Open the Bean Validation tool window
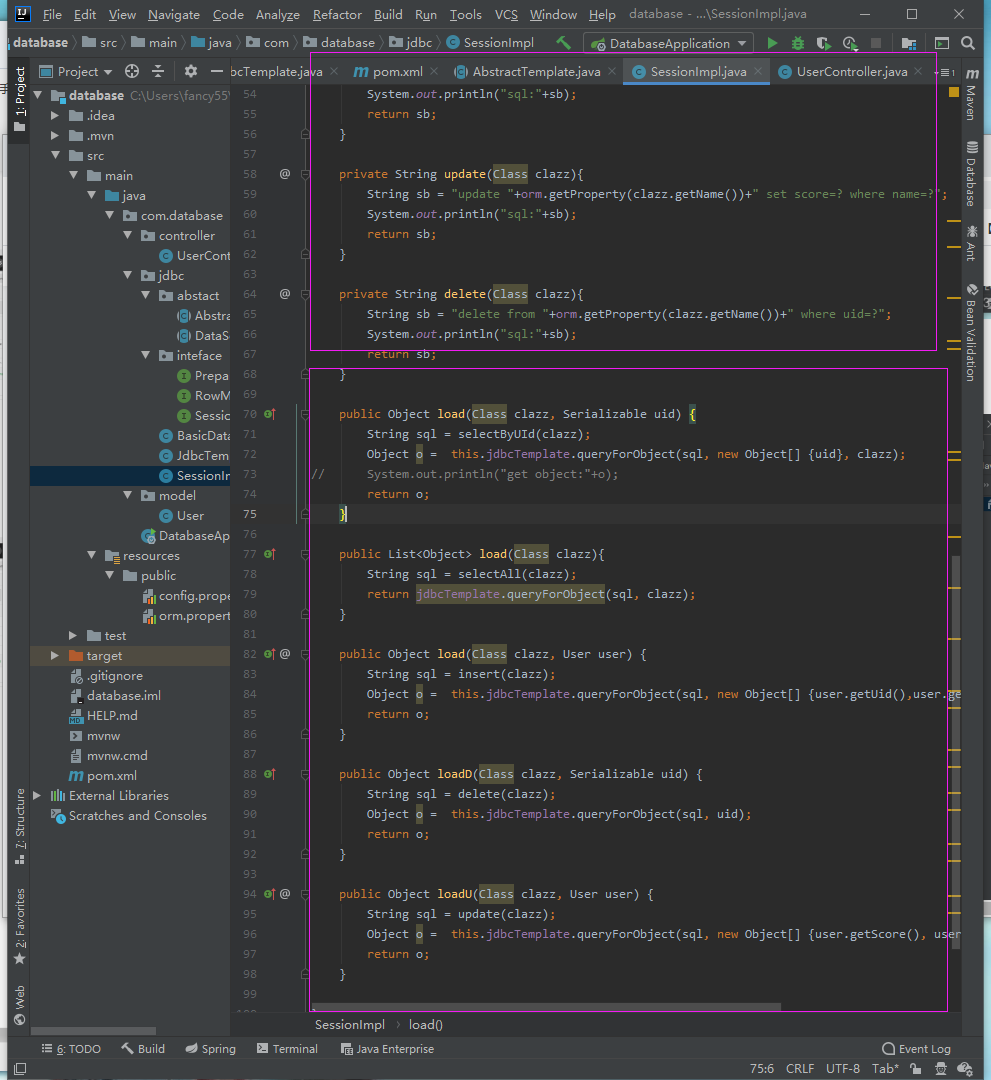 pos(971,332)
